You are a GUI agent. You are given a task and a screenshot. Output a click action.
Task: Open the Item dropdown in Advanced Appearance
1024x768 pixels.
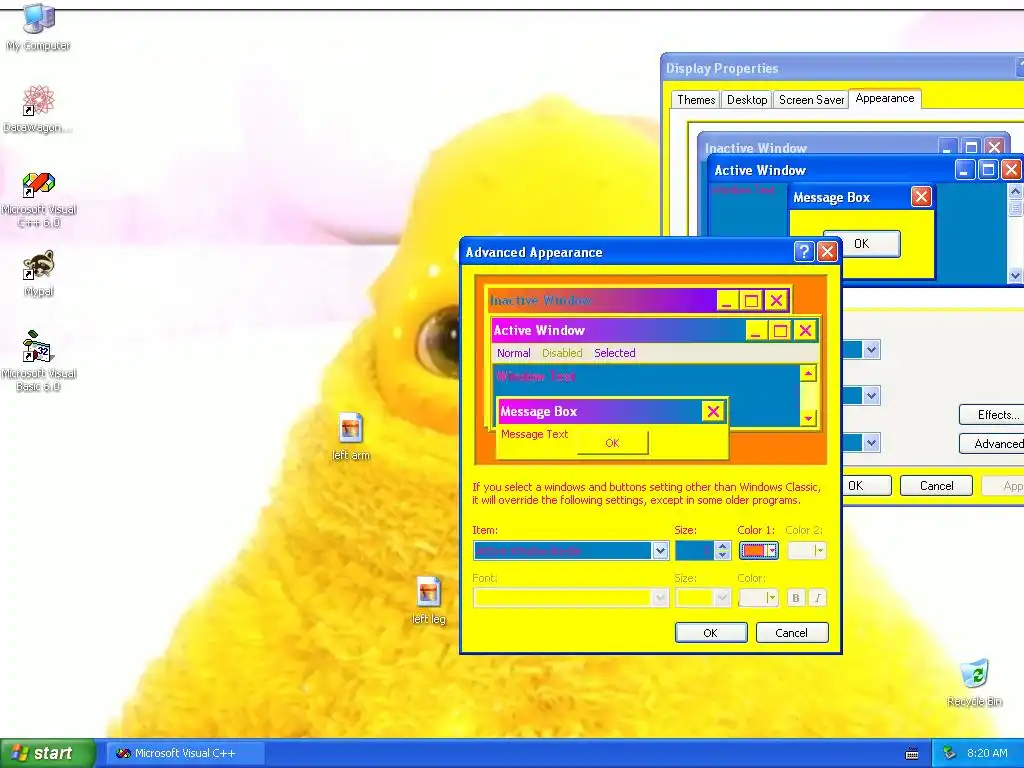pyautogui.click(x=660, y=551)
